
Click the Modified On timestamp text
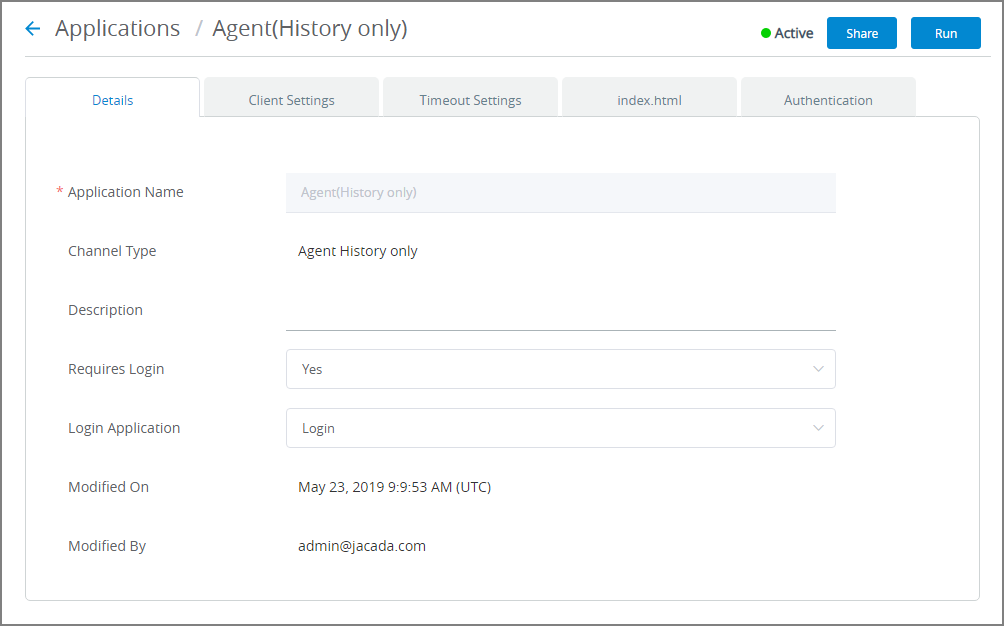point(394,487)
